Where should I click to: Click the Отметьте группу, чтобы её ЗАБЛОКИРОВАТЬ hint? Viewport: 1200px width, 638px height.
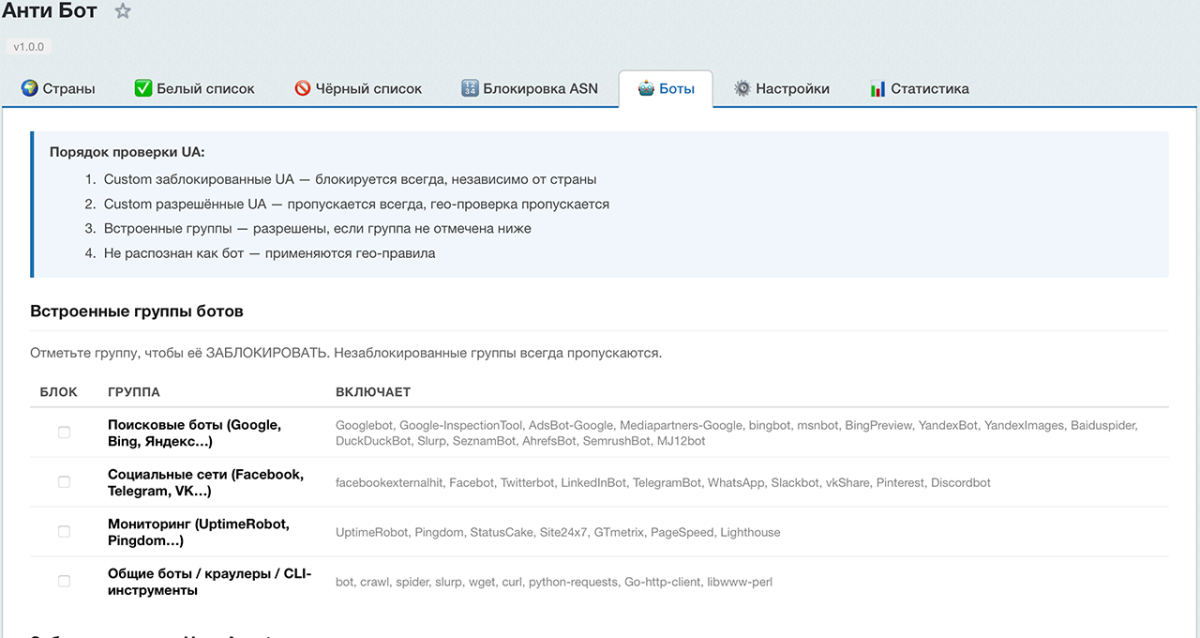[x=346, y=353]
